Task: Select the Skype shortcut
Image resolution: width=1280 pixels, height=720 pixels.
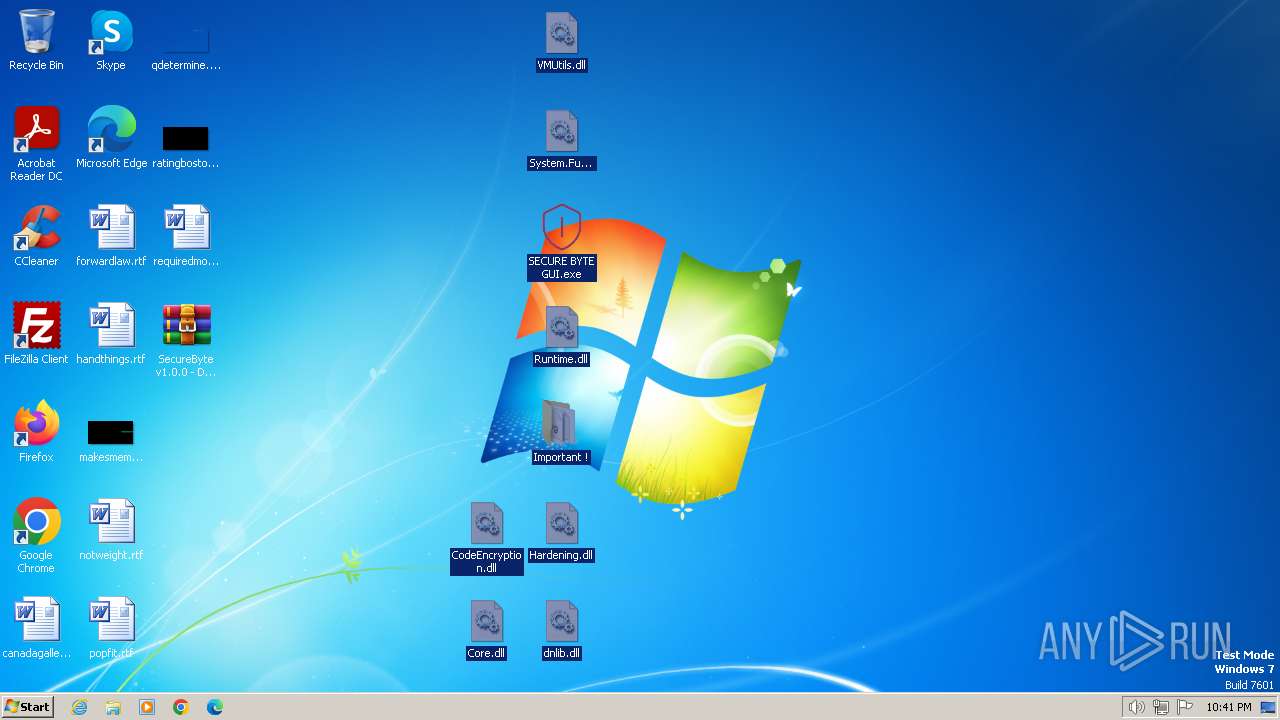Action: click(x=111, y=41)
